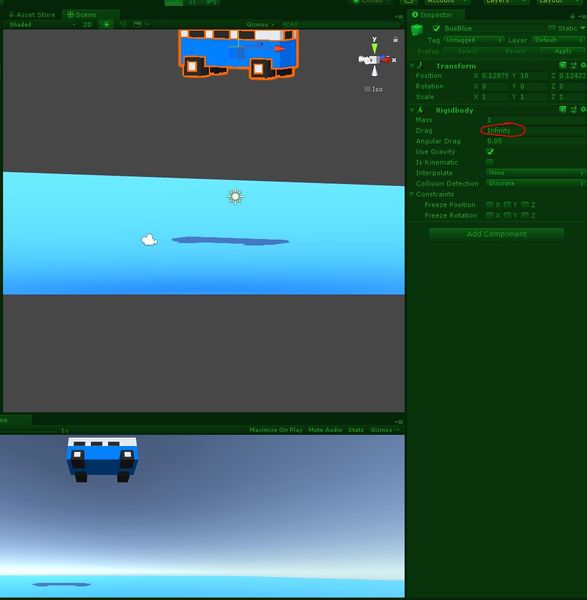Open the scene effects image icon
Screen dimensions: 587x600
[137, 24]
